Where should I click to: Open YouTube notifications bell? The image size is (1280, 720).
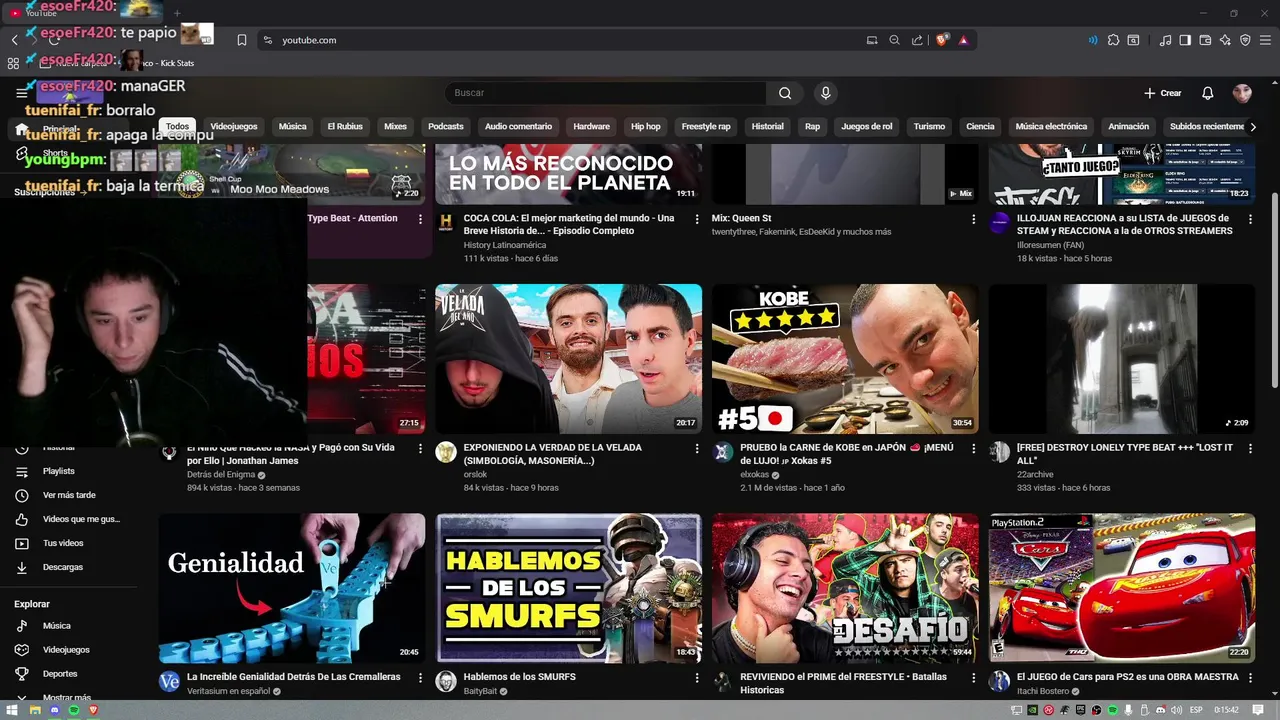1207,93
